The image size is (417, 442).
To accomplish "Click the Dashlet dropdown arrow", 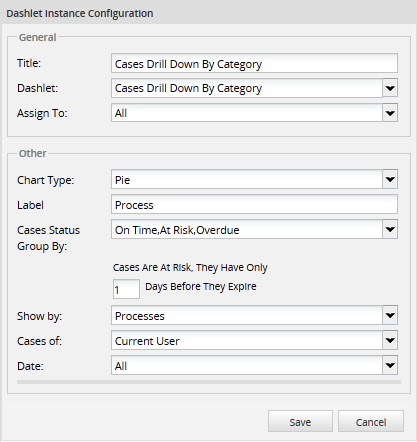I will pos(390,88).
